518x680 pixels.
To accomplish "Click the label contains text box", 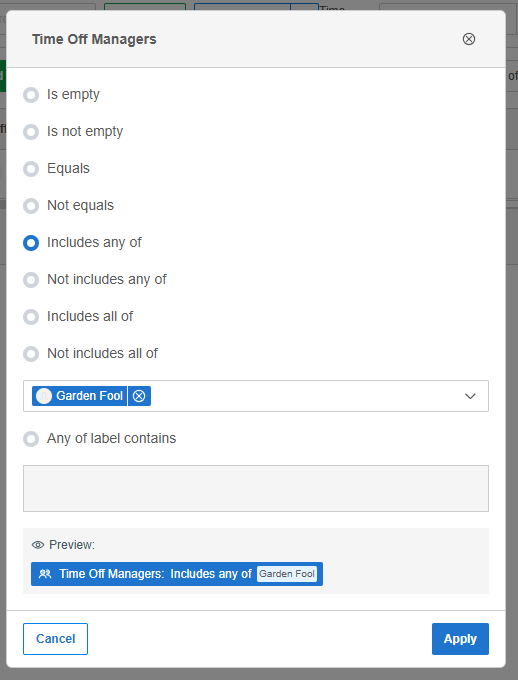I will (256, 488).
